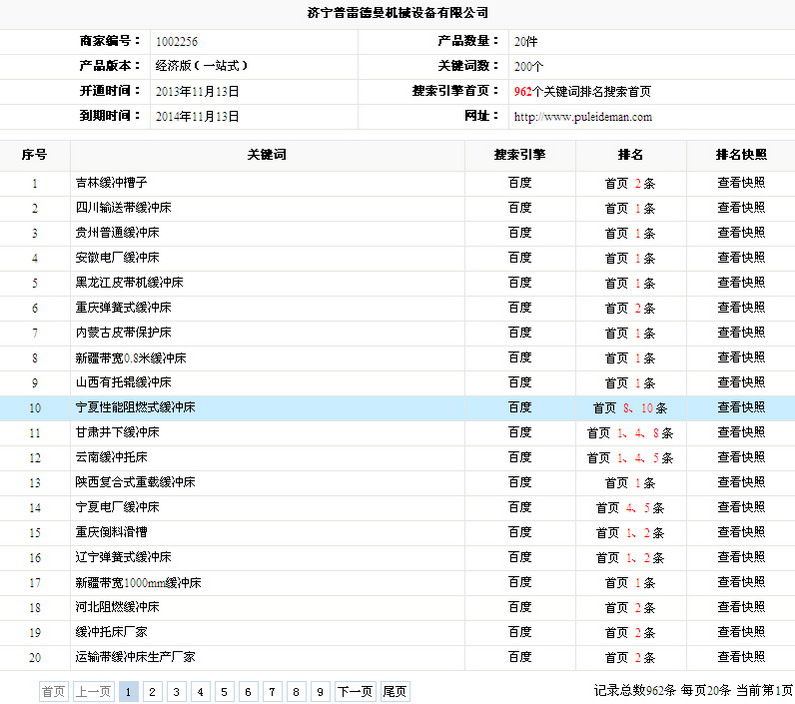The width and height of the screenshot is (795, 704).
Task: Jump to page 5
Action: (x=224, y=692)
